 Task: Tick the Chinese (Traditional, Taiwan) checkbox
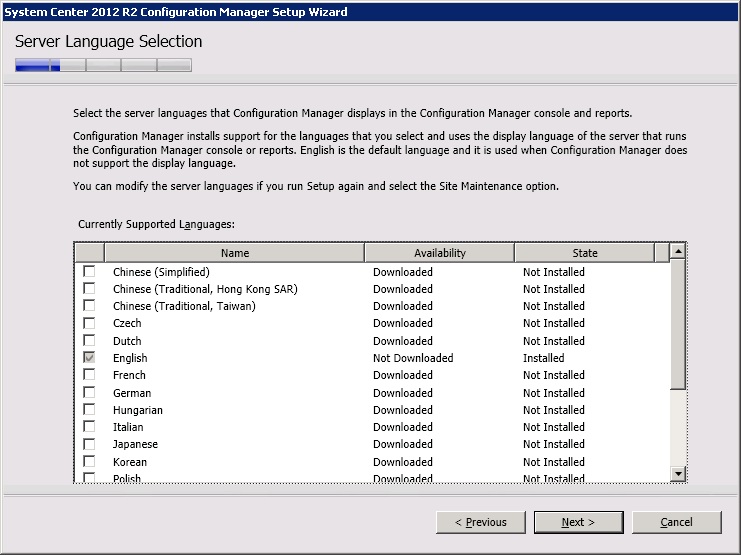[90, 306]
